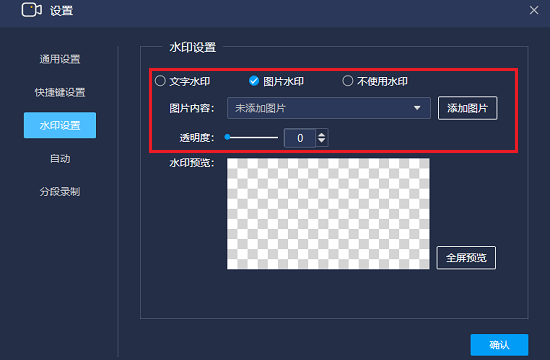
Task: Expand the 未添加图片 dropdown arrow
Action: coord(417,108)
